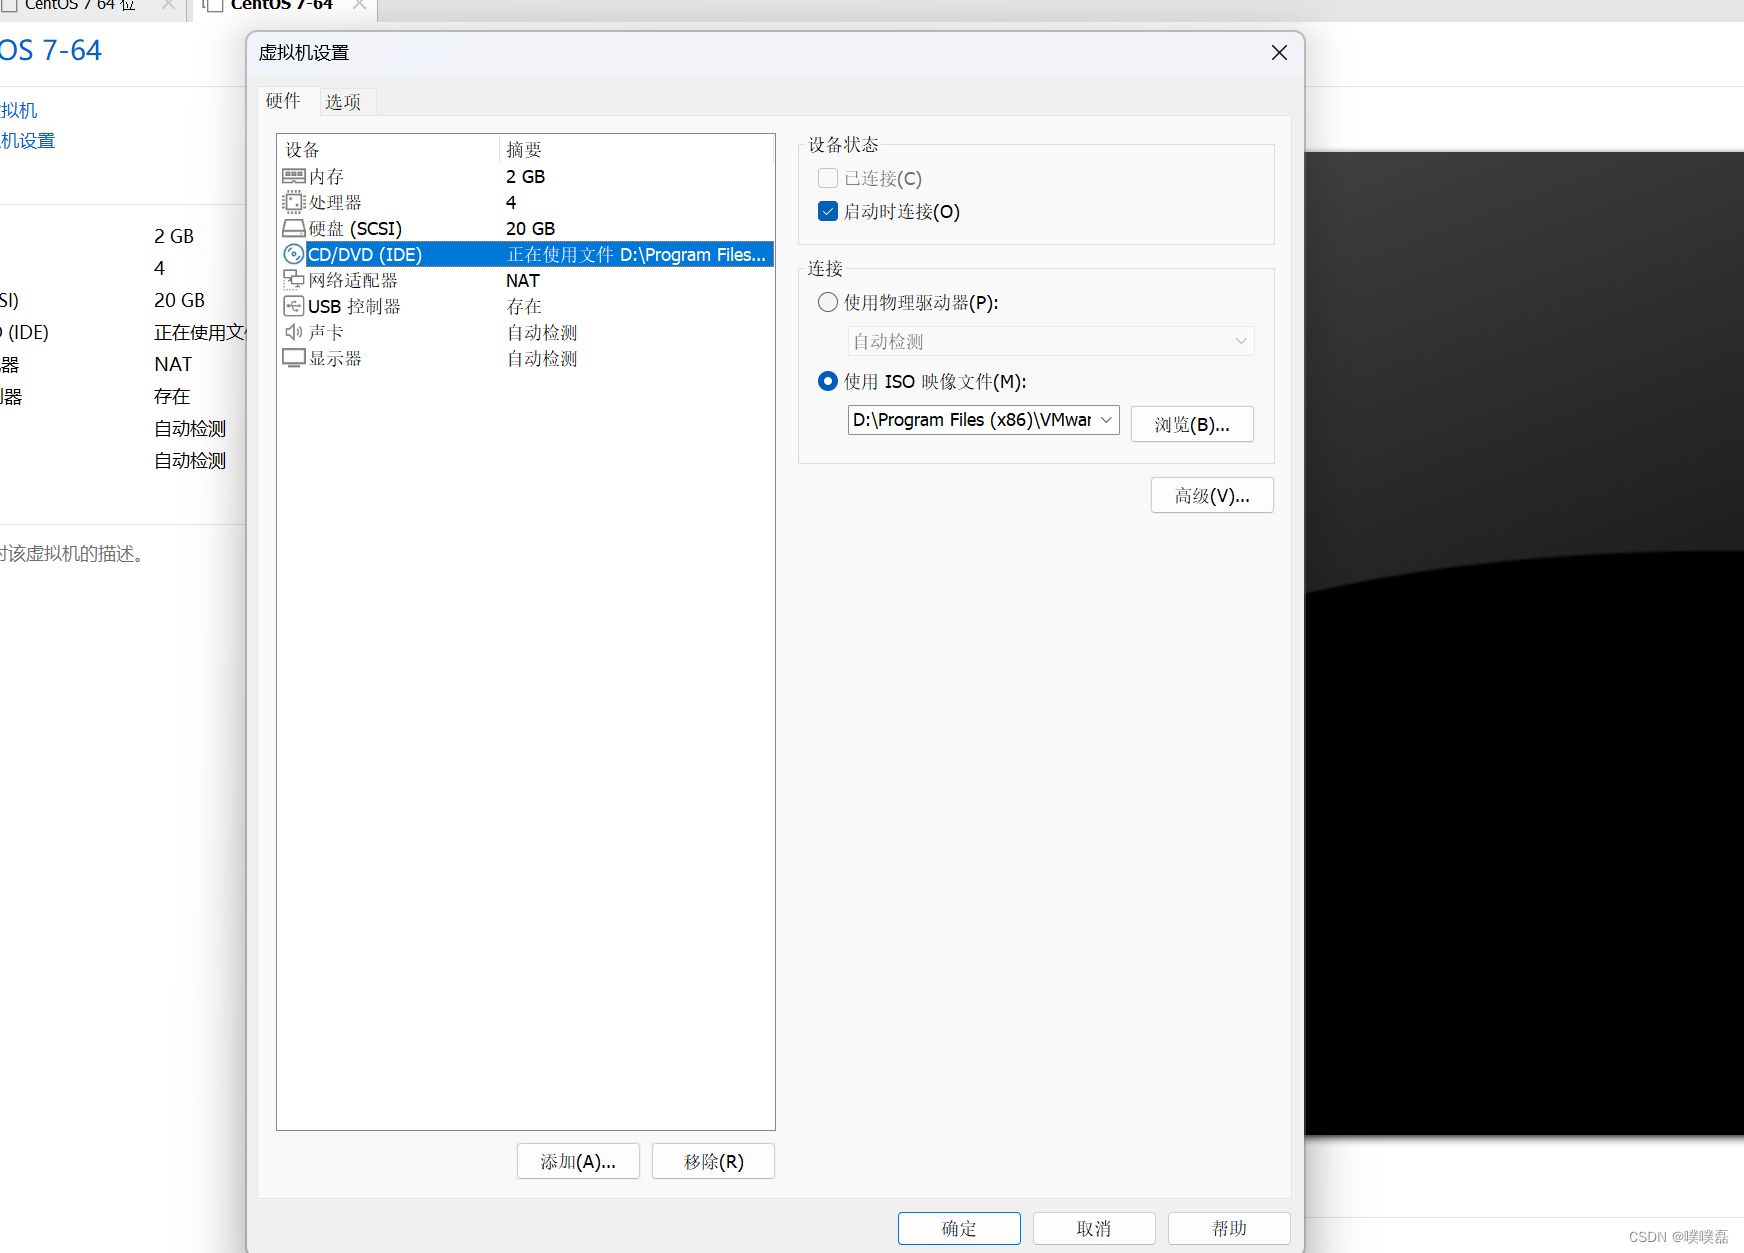Click the 添加(A)... button
1744x1253 pixels.
pos(578,1161)
